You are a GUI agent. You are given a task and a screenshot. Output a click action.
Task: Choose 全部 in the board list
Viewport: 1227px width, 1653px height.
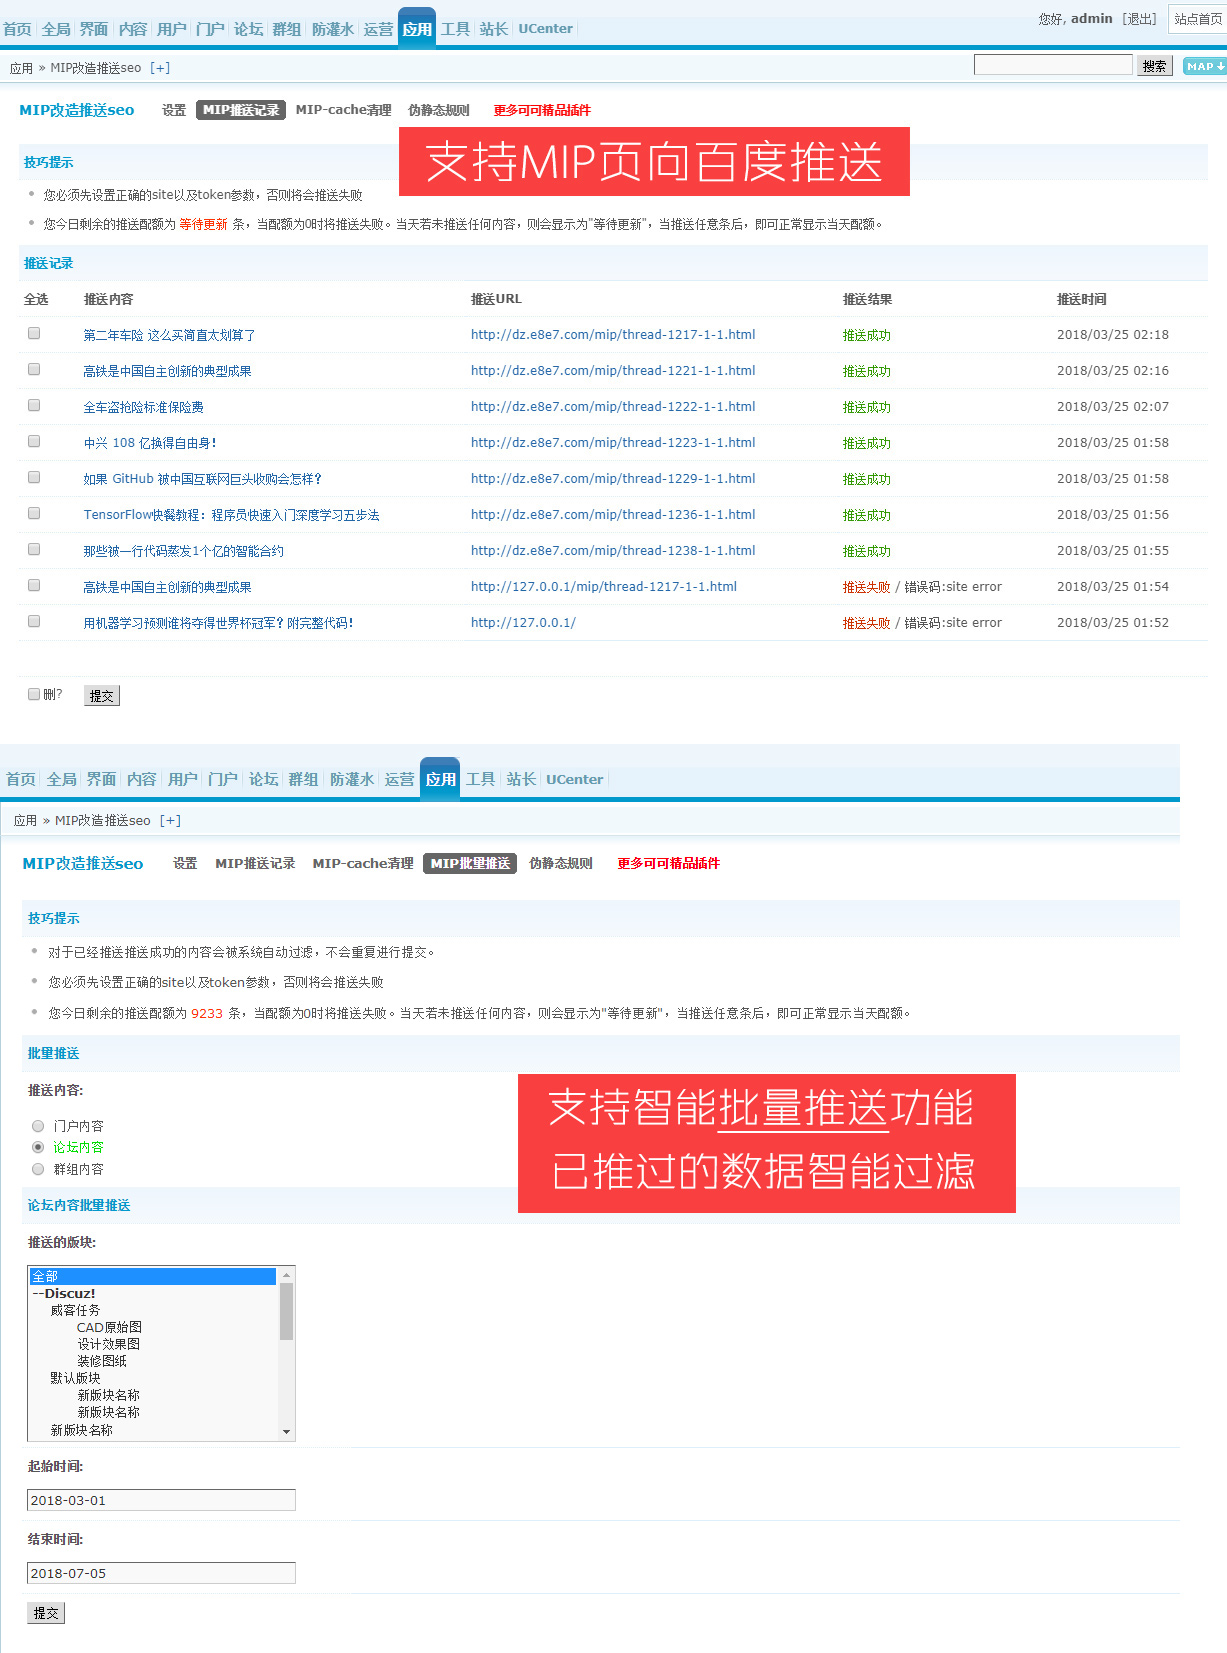click(152, 1276)
